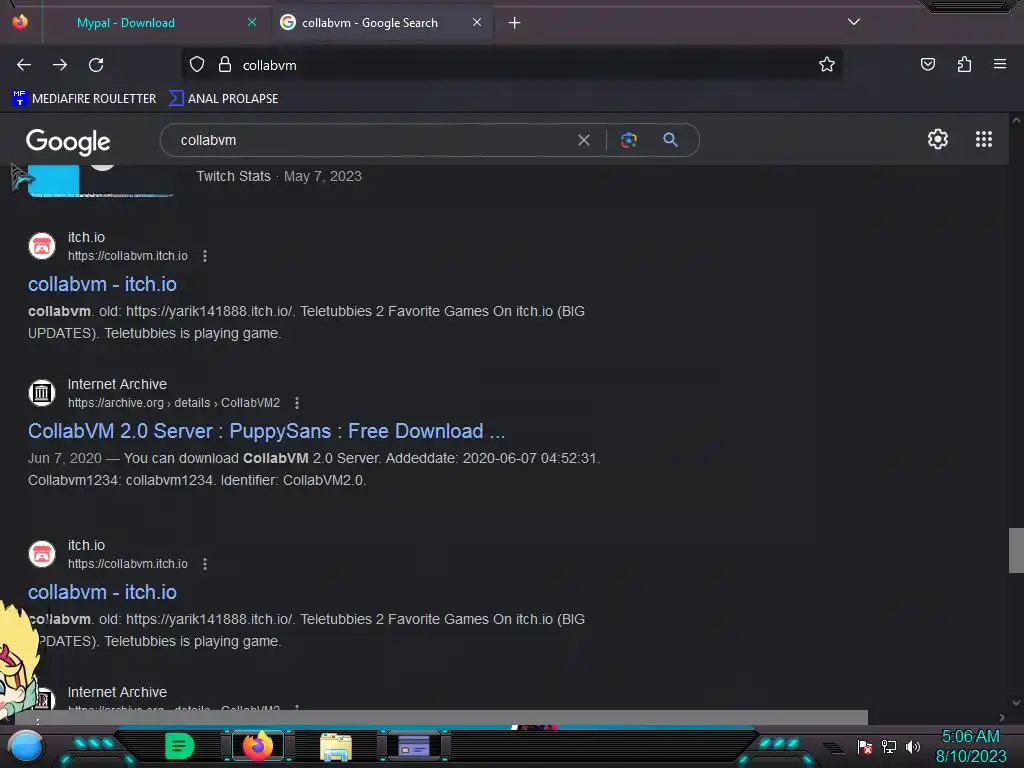
Task: Open the Start orb button
Action: (26, 747)
